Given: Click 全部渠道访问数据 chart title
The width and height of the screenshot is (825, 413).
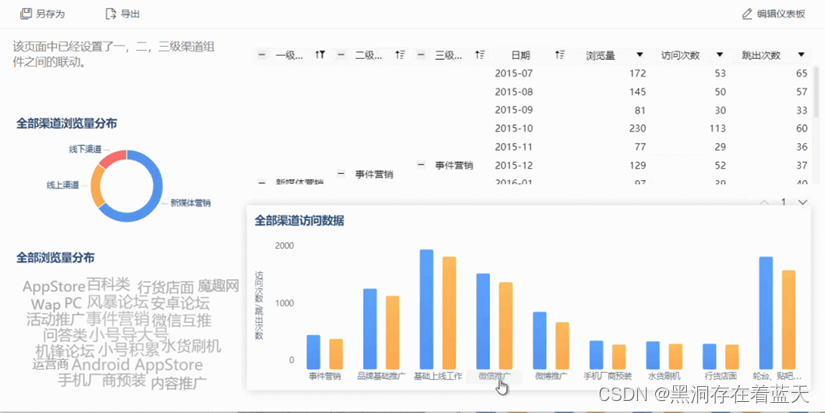Looking at the screenshot, I should pos(299,221).
